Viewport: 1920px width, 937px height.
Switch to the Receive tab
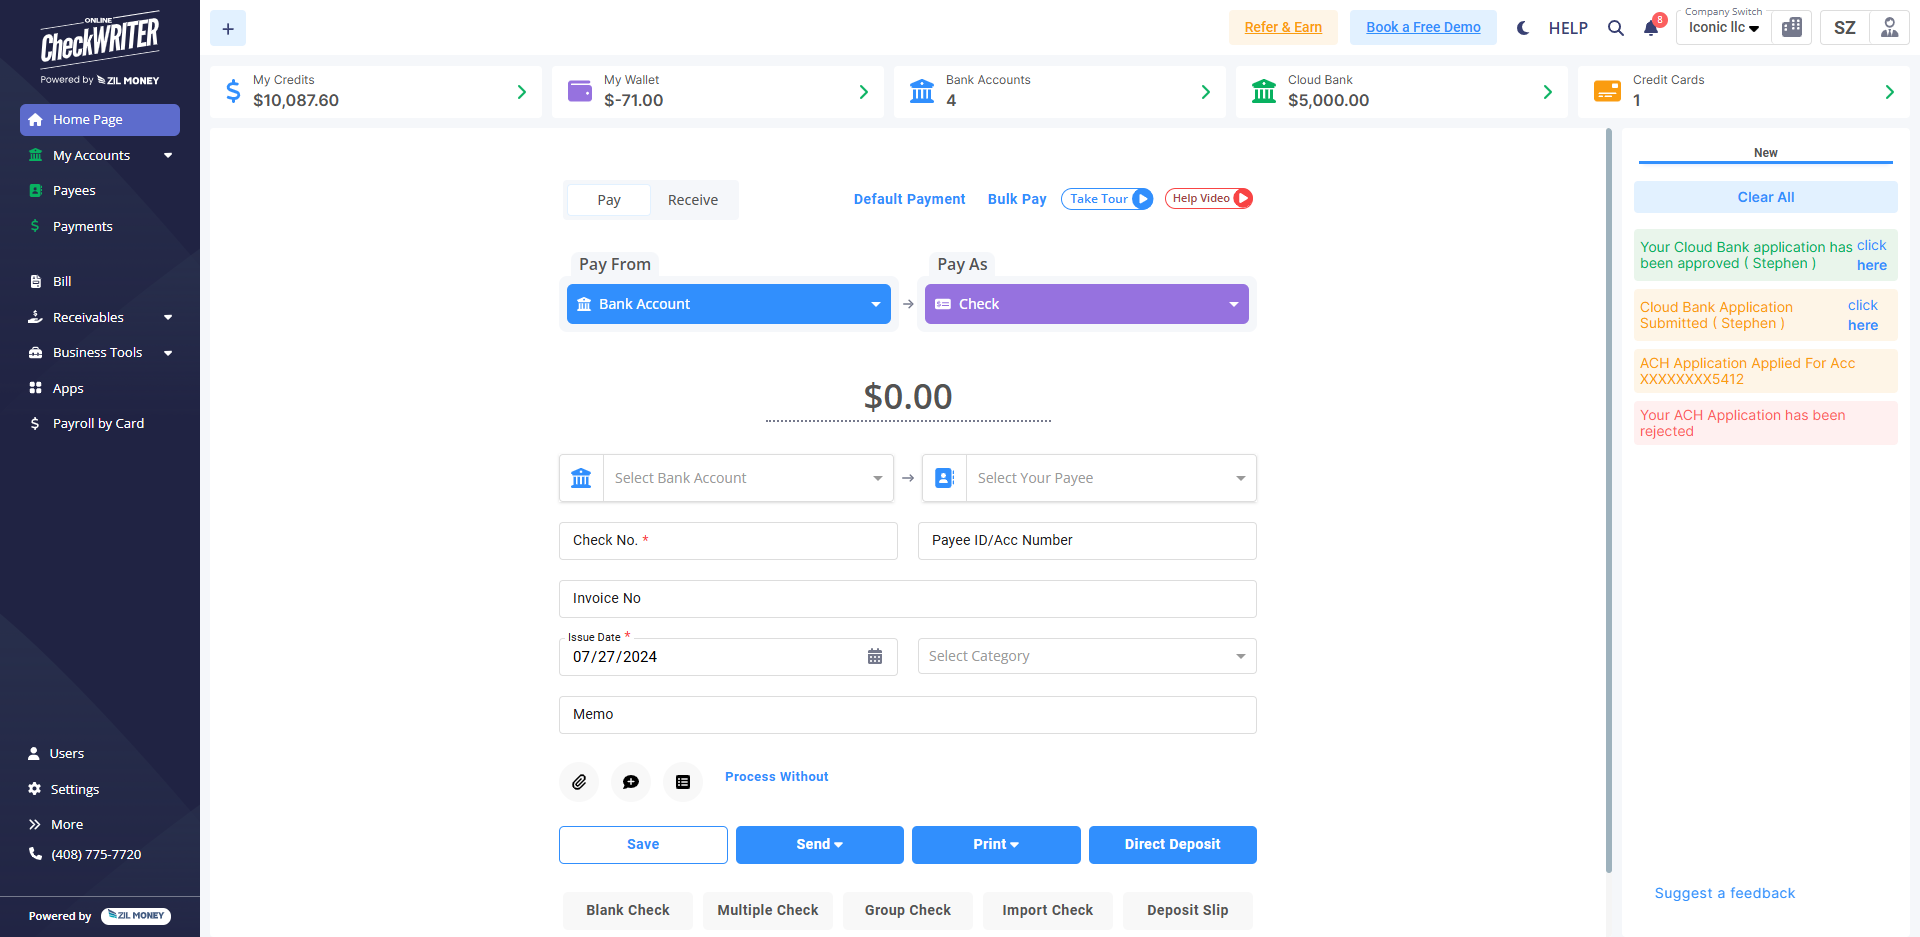coord(693,200)
